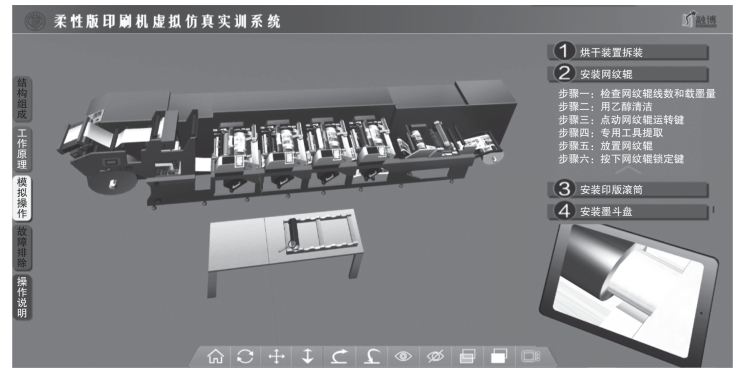Click the overlapping outline windows icon
Screen dimensions: 745x369
(467, 356)
